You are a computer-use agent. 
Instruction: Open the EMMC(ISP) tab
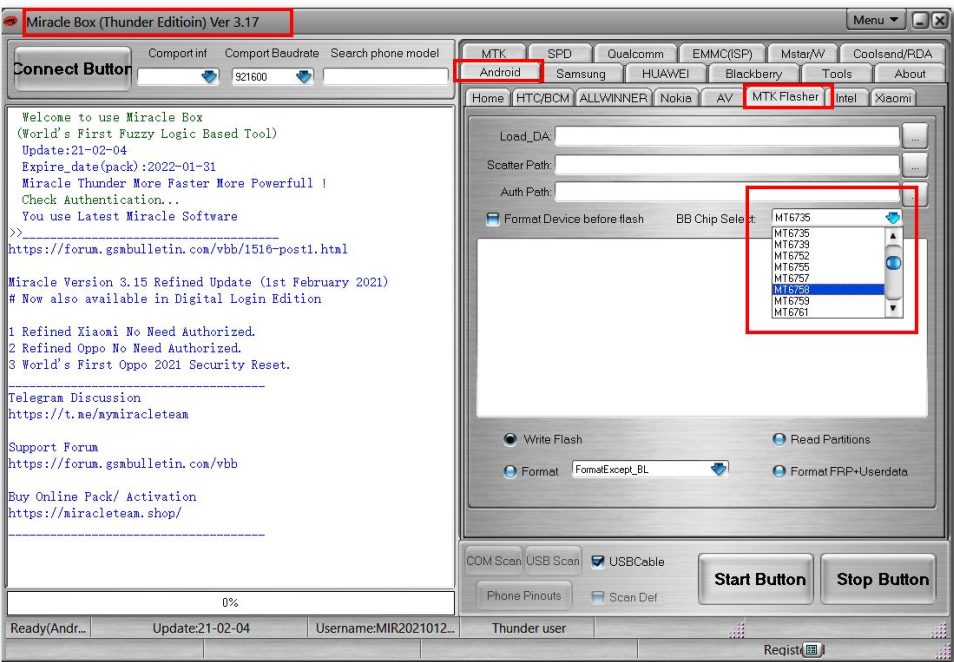point(722,54)
